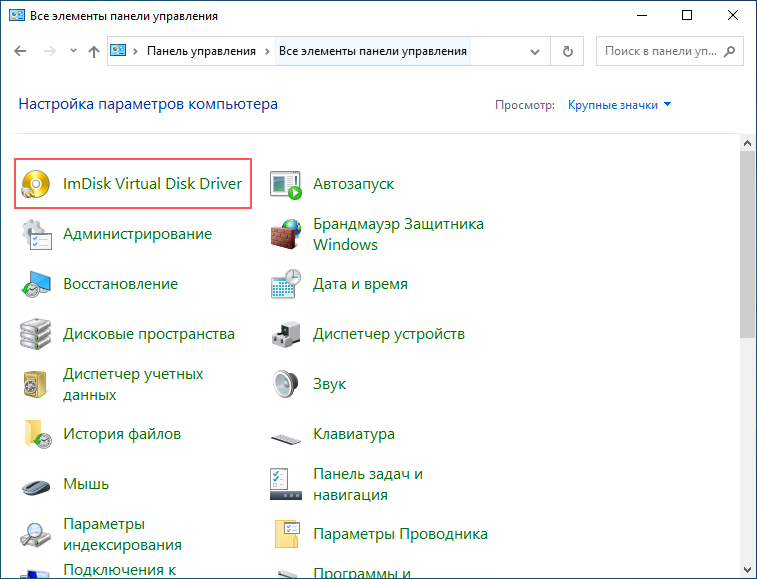Open the Администрирование gear icon
This screenshot has width=757, height=579.
click(x=36, y=234)
